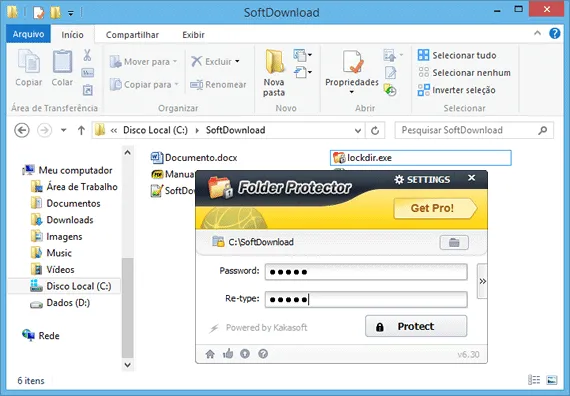
Task: Switch to the Início tab
Action: pyautogui.click(x=72, y=35)
